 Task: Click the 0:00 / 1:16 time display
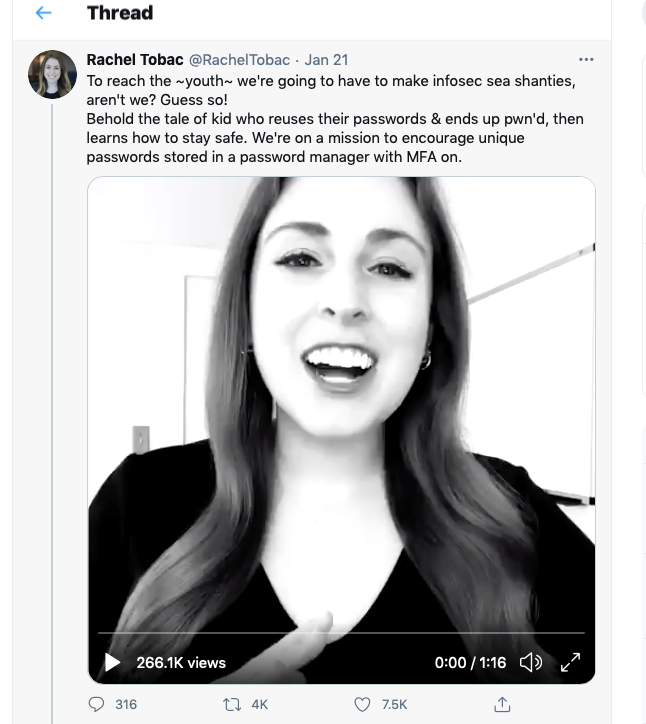470,662
